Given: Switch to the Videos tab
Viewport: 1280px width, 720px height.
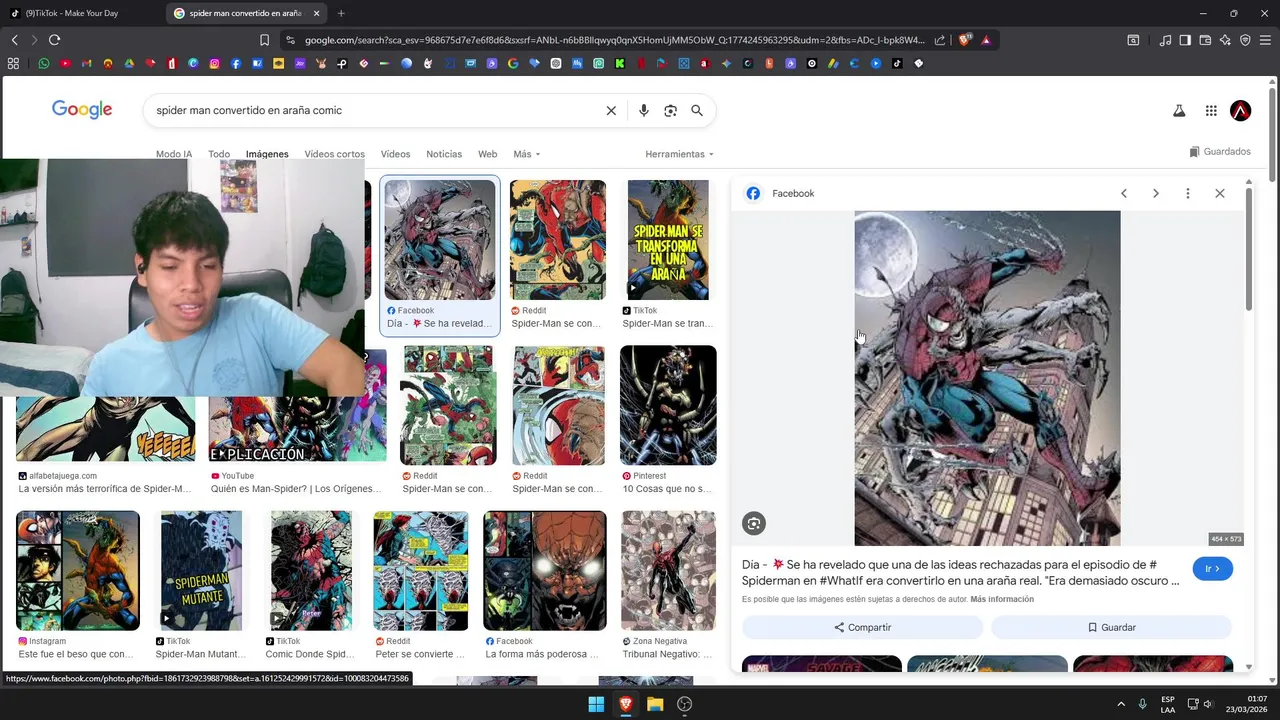Looking at the screenshot, I should 395,154.
